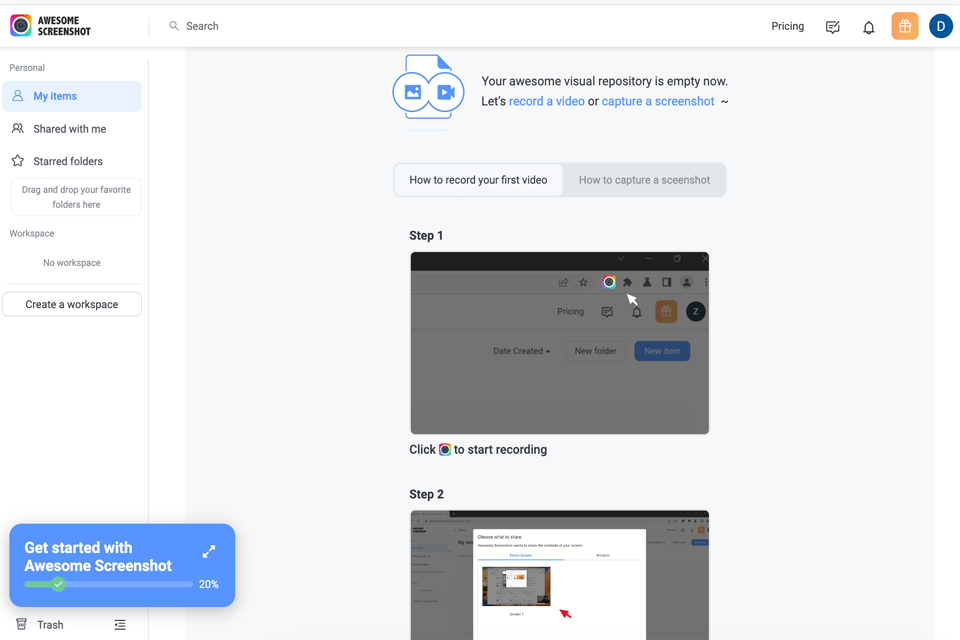The width and height of the screenshot is (960, 640).
Task: Click the "20%" progress value
Action: 209,584
